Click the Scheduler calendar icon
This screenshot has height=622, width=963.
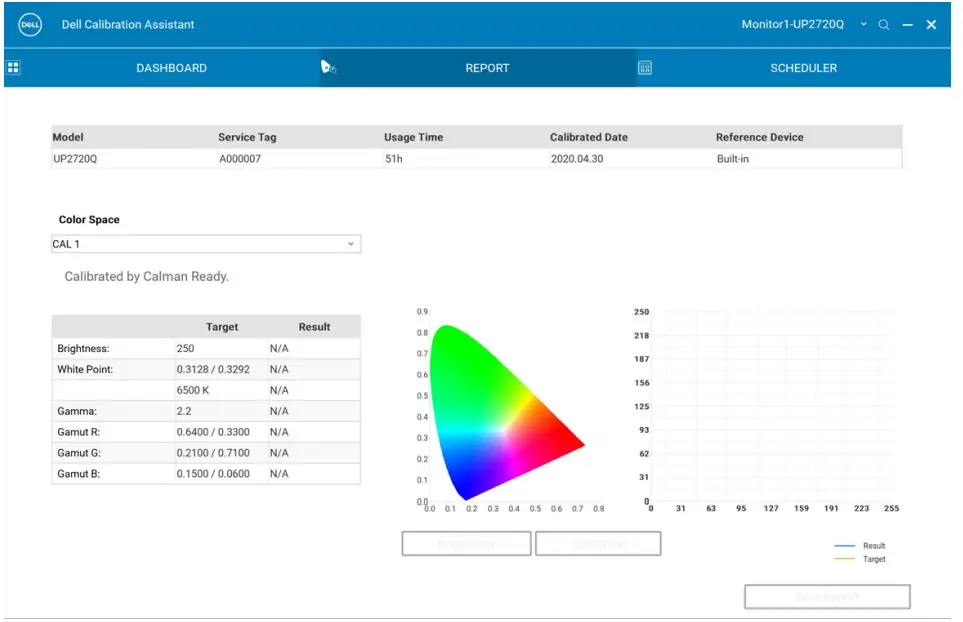pos(645,68)
